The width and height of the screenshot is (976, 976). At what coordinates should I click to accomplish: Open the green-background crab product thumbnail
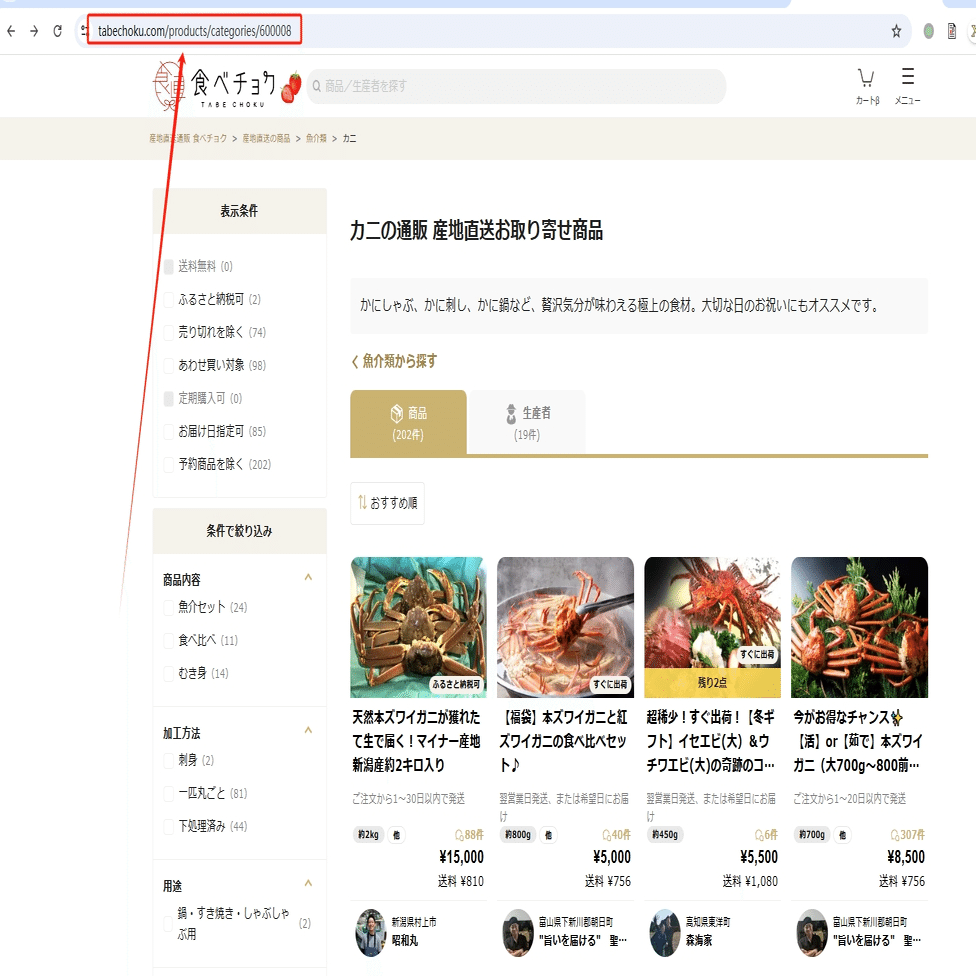(x=418, y=627)
